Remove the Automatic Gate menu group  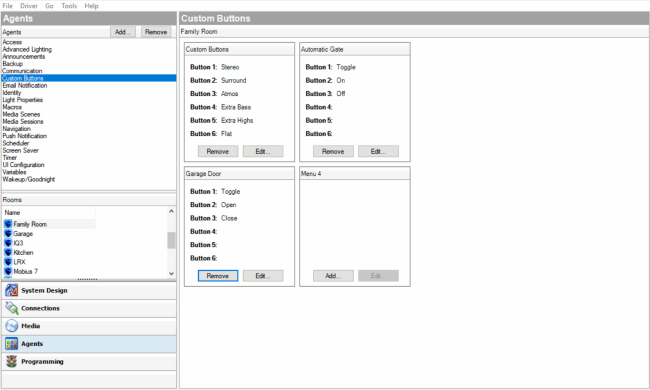[333, 151]
